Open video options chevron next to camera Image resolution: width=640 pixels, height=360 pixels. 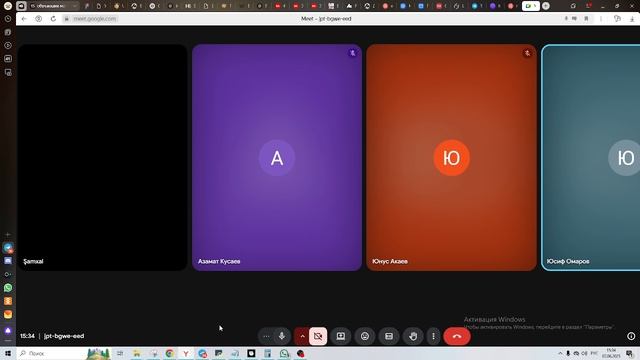302,336
